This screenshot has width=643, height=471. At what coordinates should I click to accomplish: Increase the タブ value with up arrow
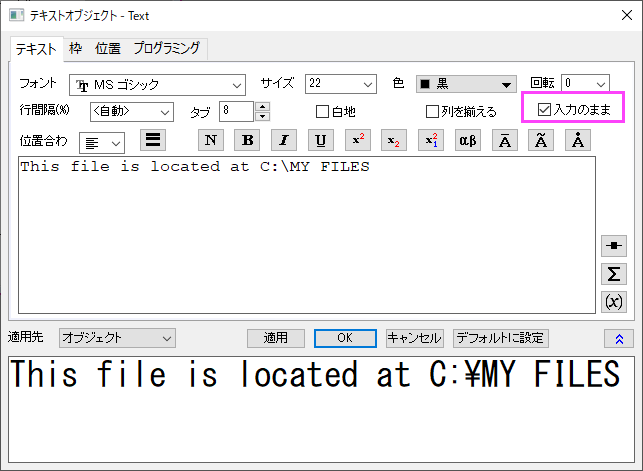pyautogui.click(x=262, y=107)
